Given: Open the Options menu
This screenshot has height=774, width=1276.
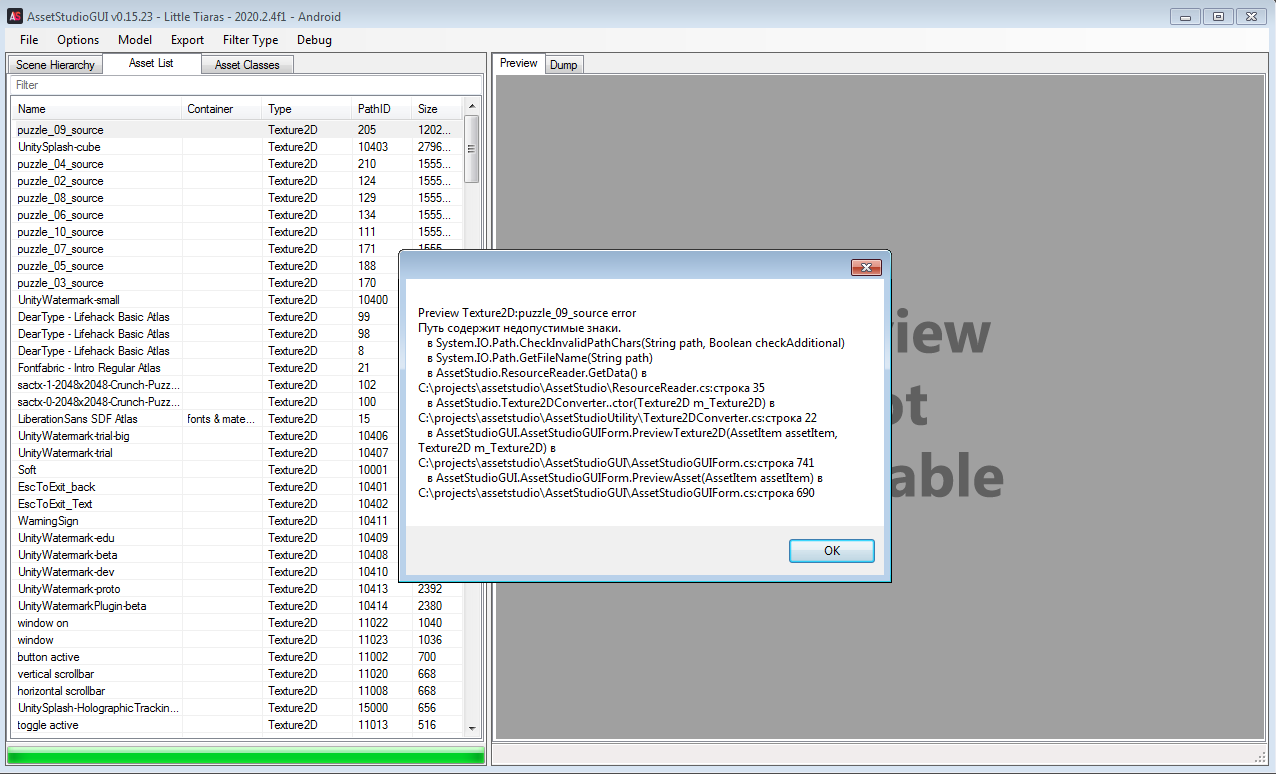Looking at the screenshot, I should [x=77, y=40].
